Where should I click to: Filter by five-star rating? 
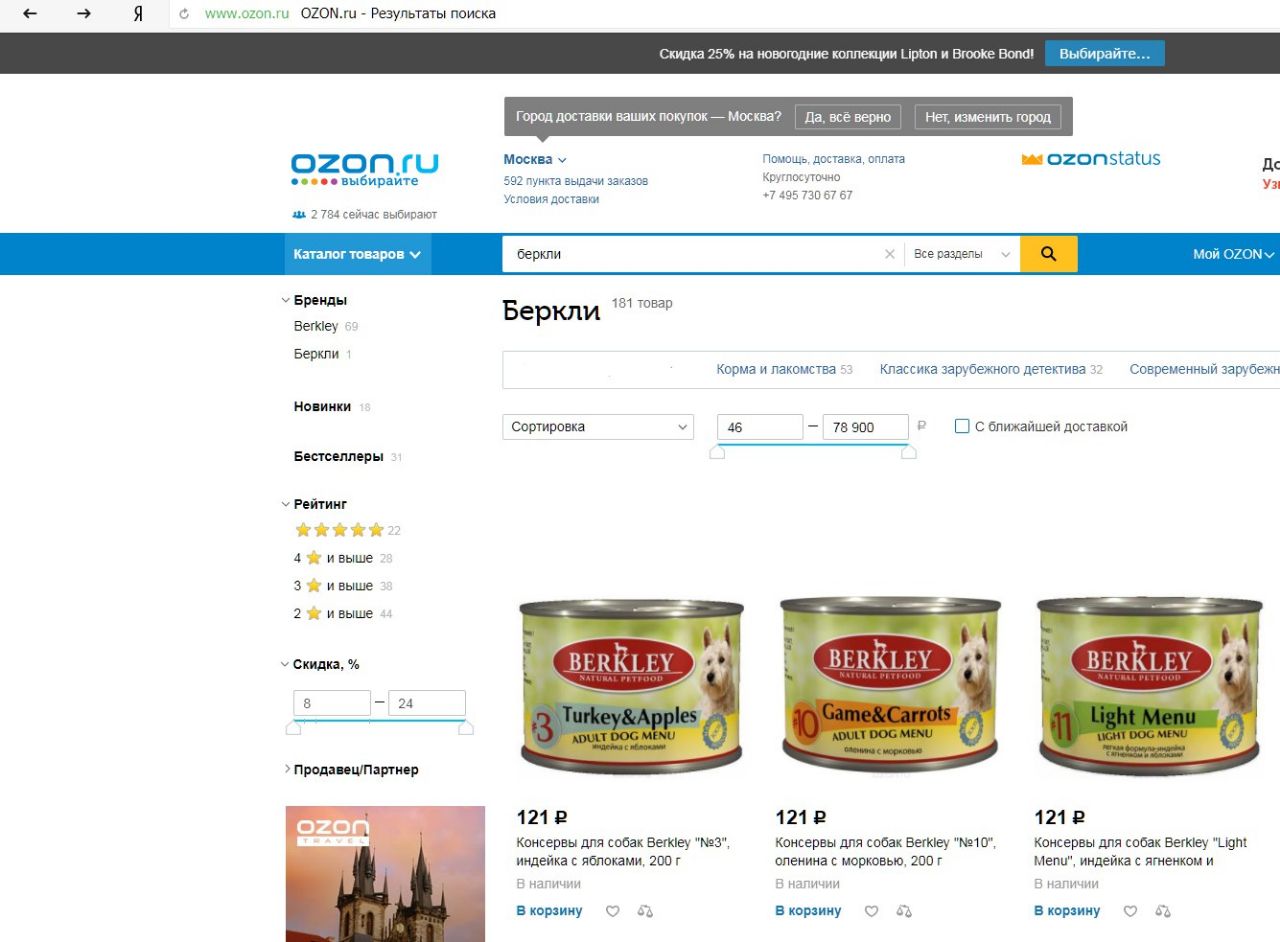pyautogui.click(x=339, y=530)
